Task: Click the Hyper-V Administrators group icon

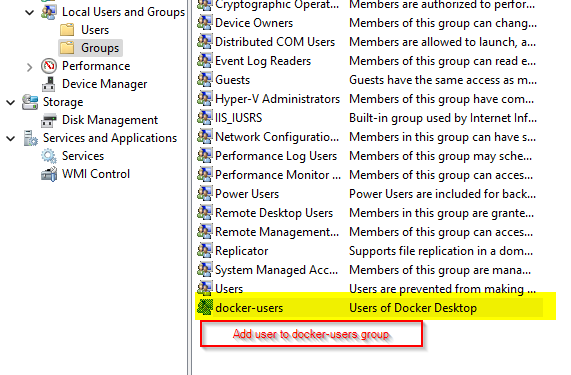Action: click(x=205, y=99)
